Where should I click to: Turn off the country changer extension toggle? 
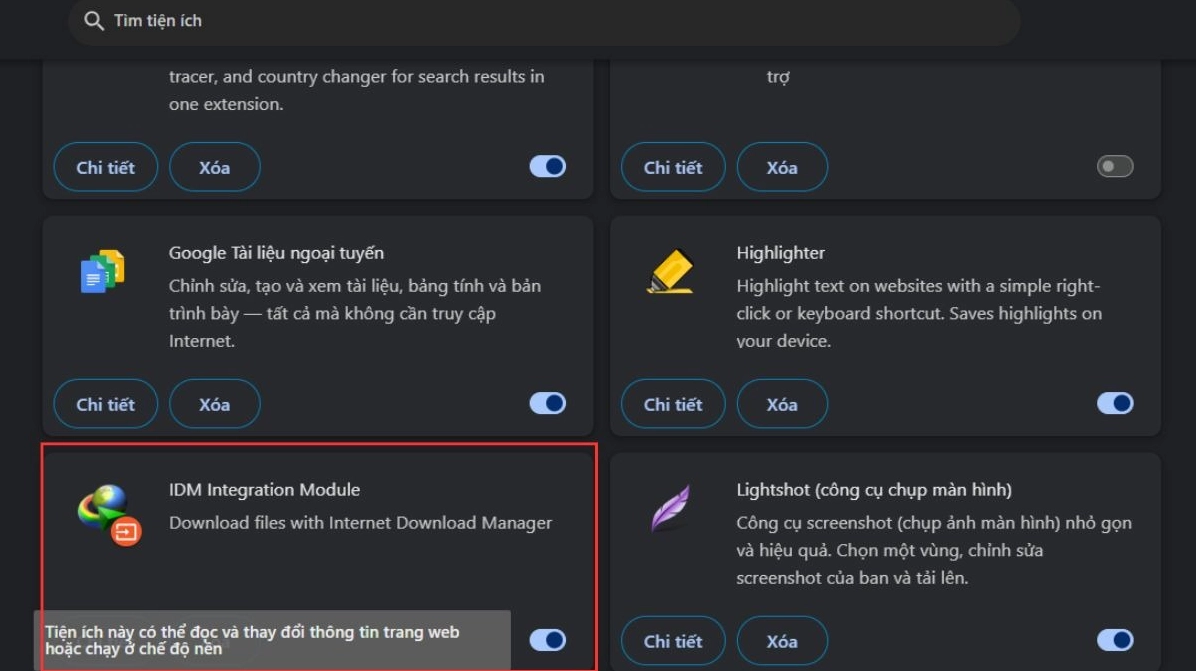[548, 167]
